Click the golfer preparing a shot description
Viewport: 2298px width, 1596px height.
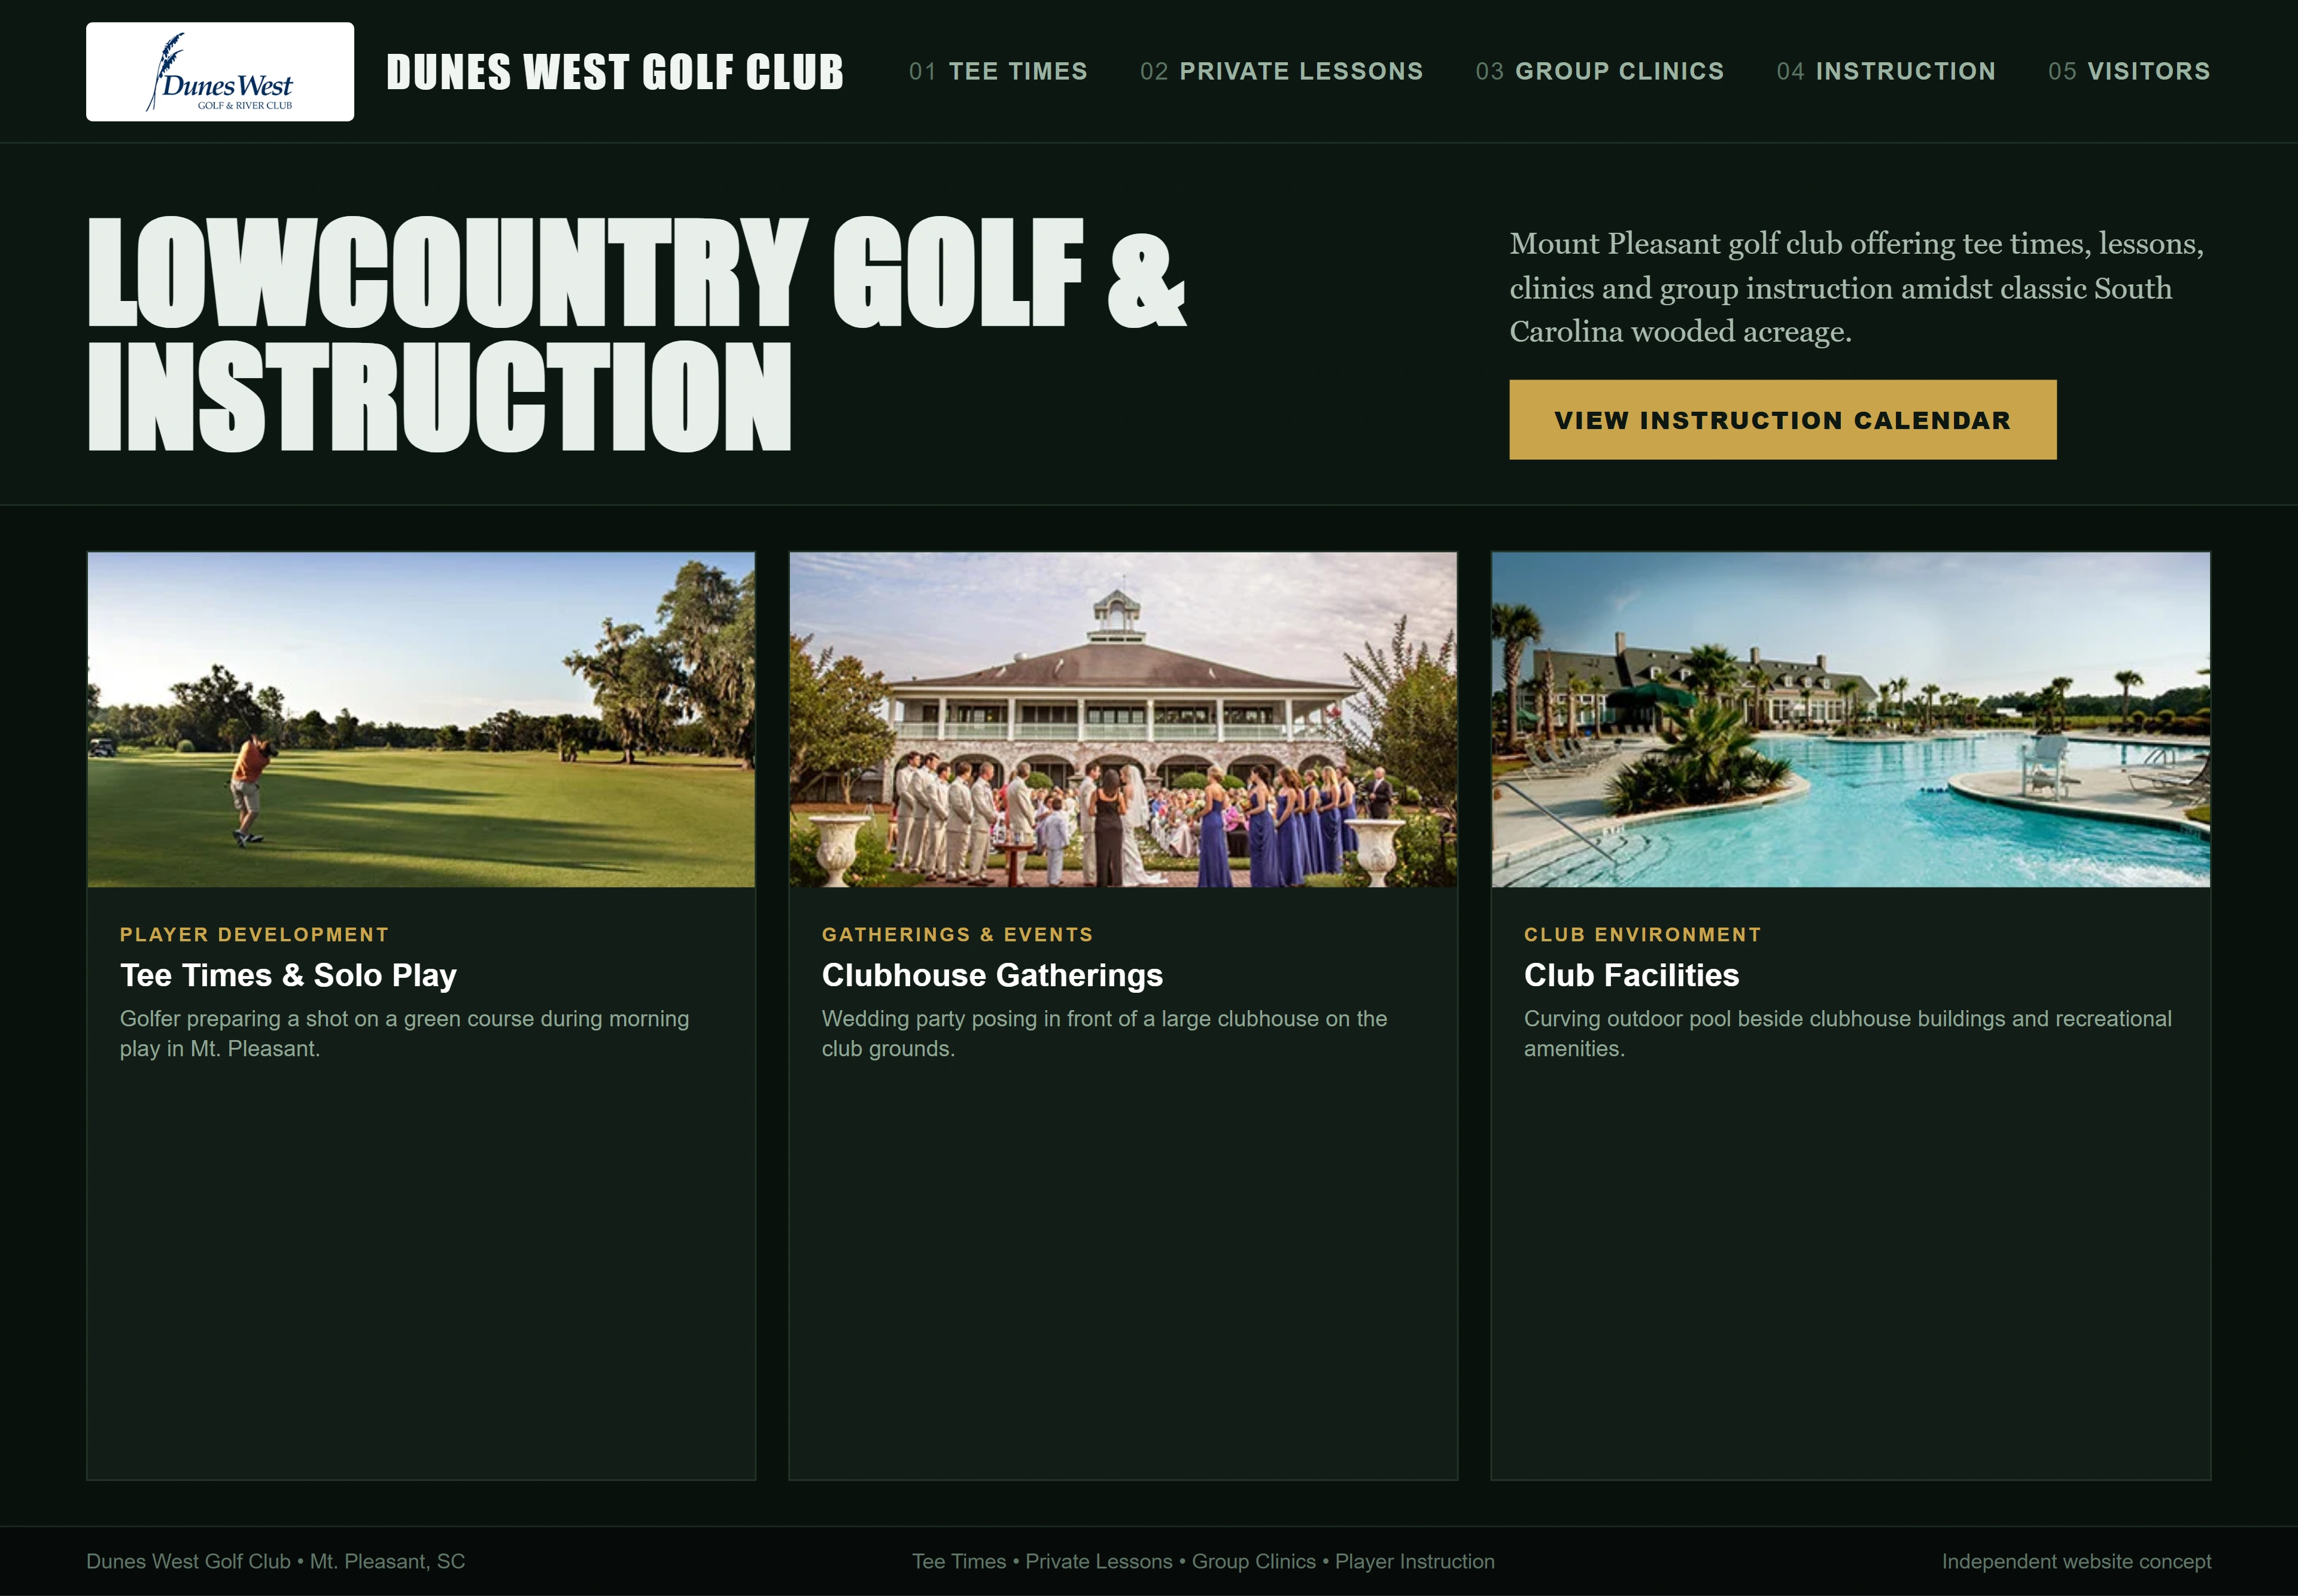coord(404,1034)
